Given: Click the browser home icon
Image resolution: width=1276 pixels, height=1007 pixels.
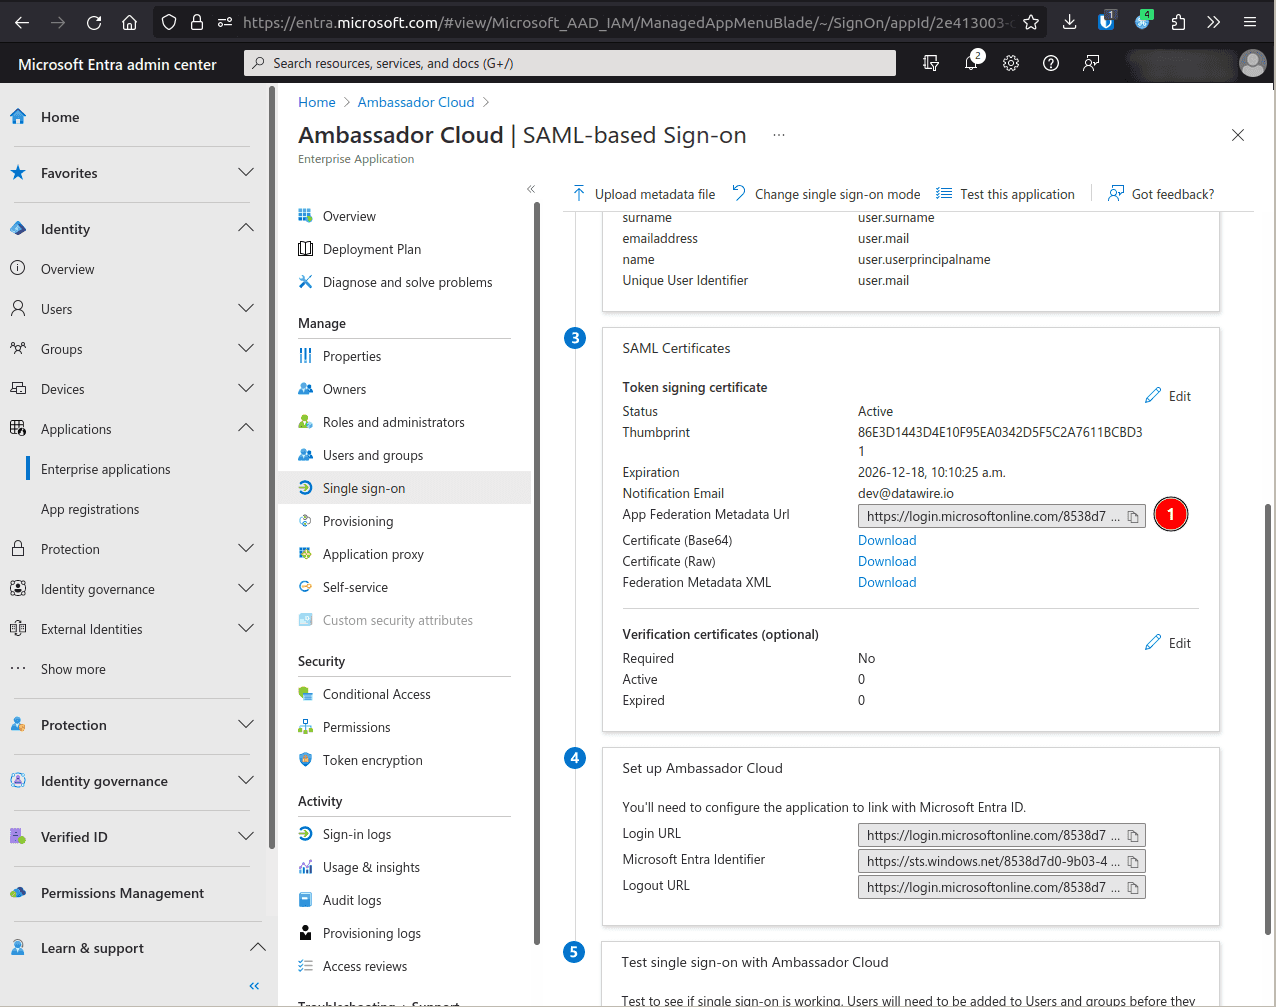Looking at the screenshot, I should 130,22.
